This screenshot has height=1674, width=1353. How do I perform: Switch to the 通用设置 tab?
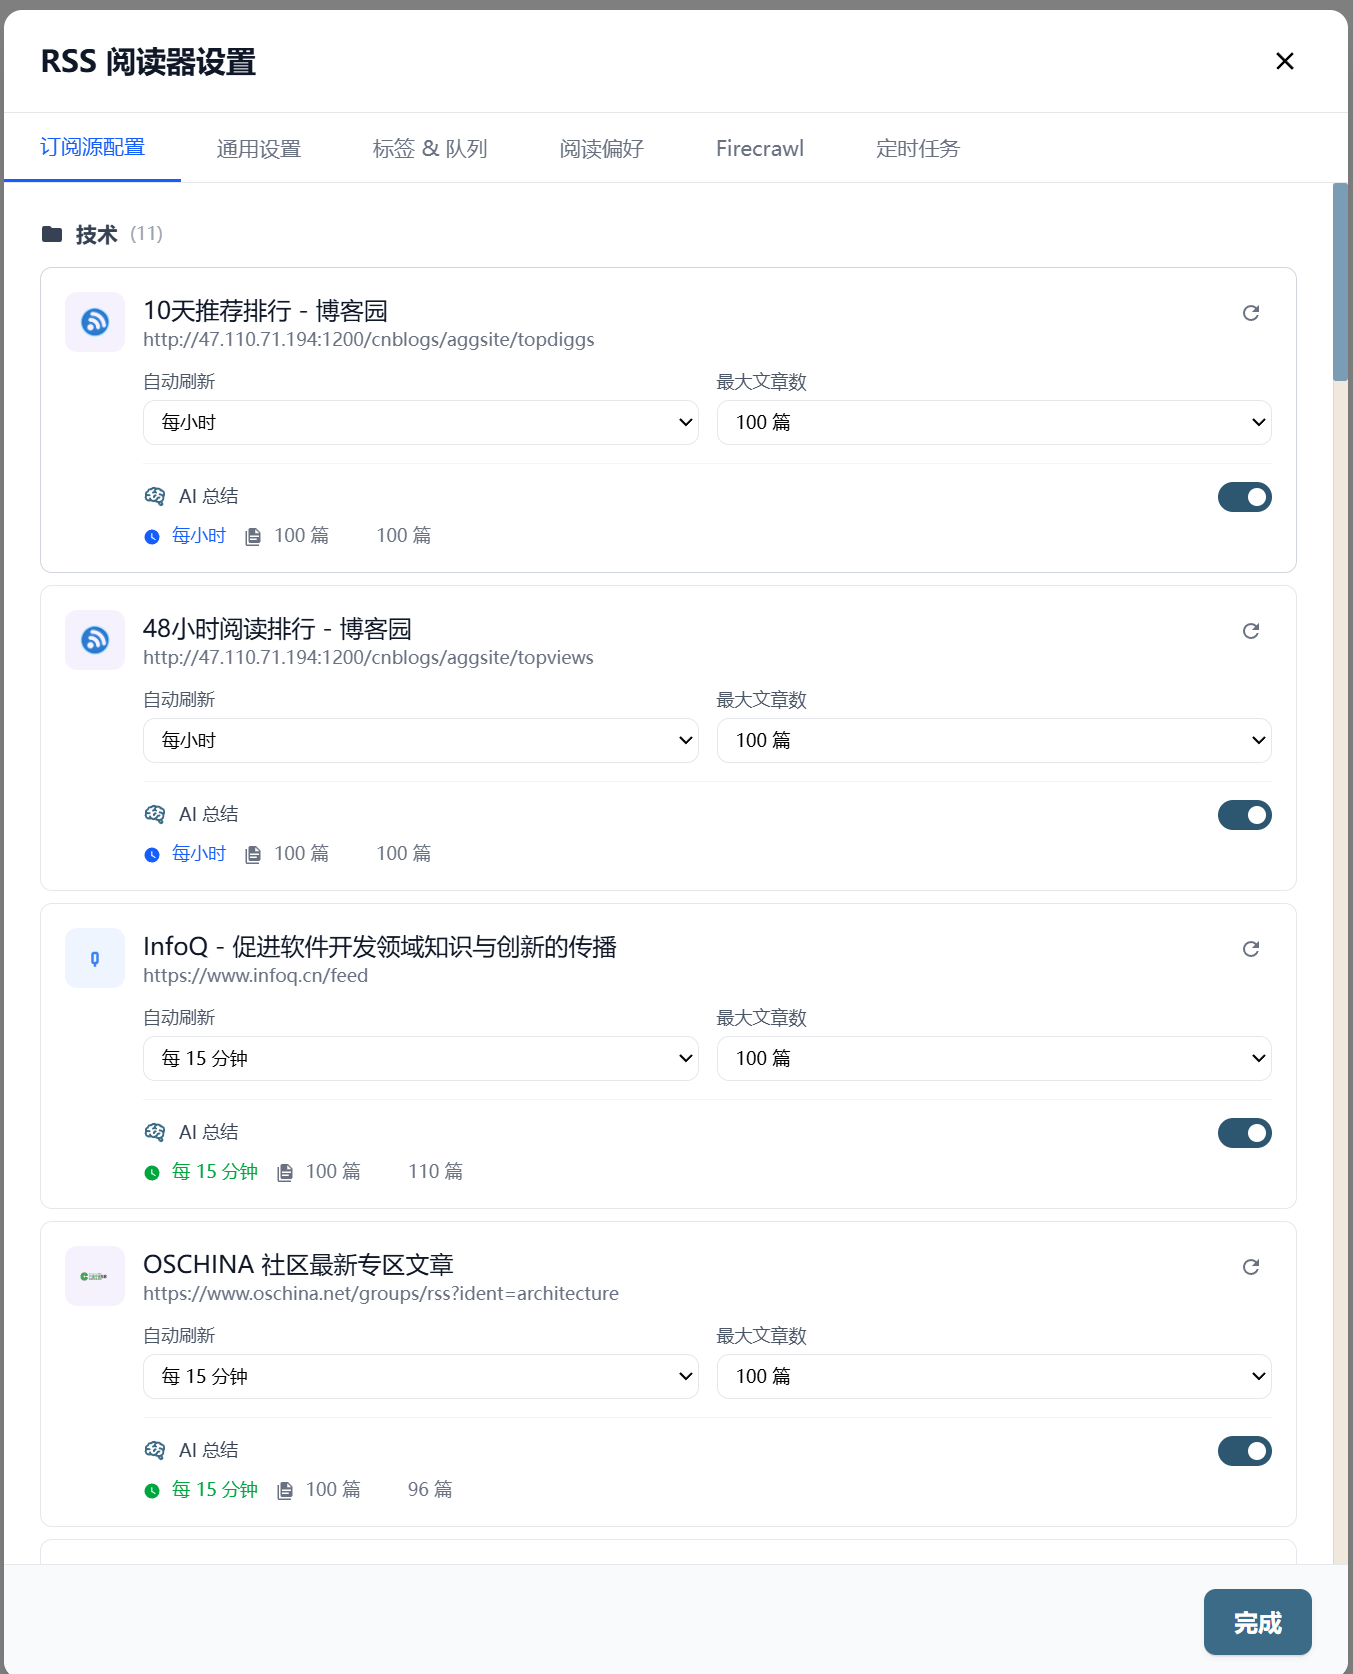pos(259,149)
